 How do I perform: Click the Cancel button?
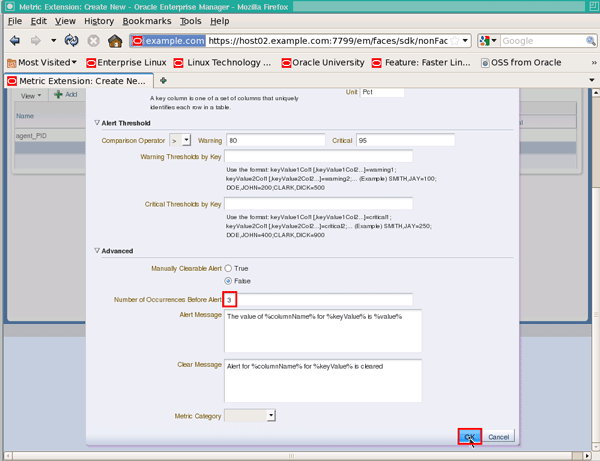[x=498, y=437]
